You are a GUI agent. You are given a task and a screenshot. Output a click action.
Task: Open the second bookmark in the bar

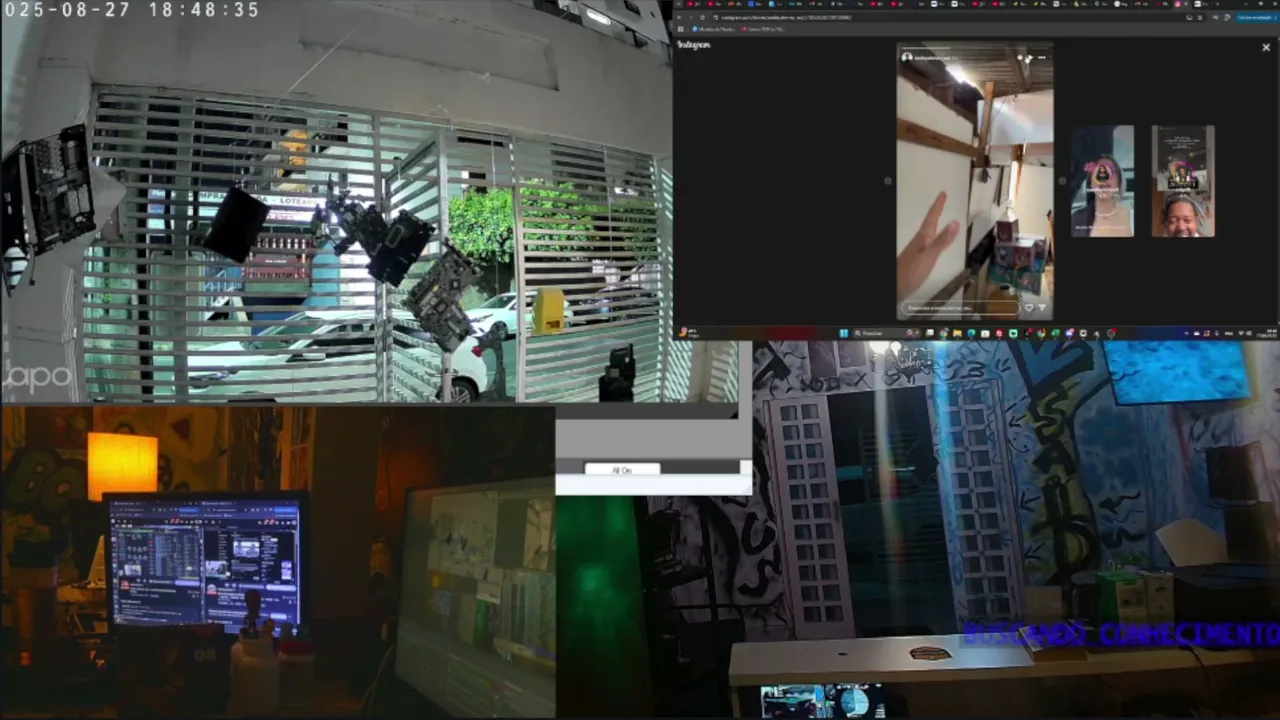pyautogui.click(x=765, y=29)
